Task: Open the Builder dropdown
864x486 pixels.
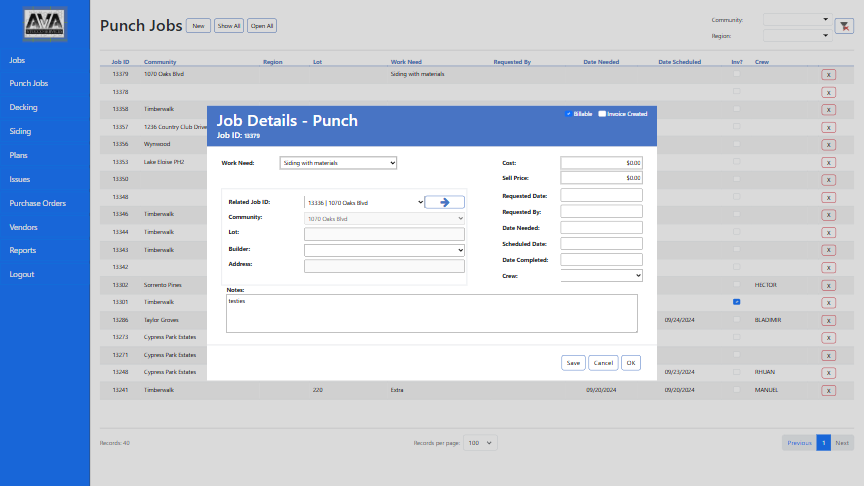Action: tap(384, 249)
